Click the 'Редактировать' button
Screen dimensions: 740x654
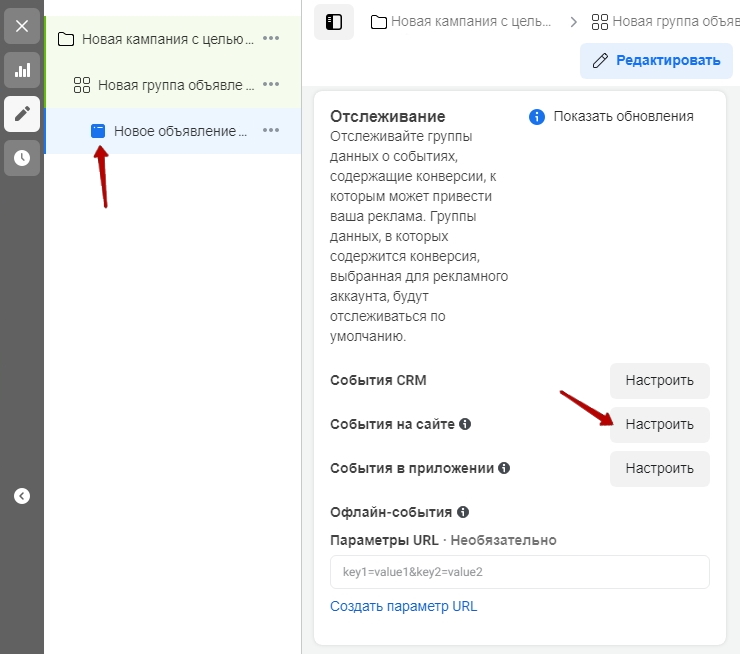point(656,60)
